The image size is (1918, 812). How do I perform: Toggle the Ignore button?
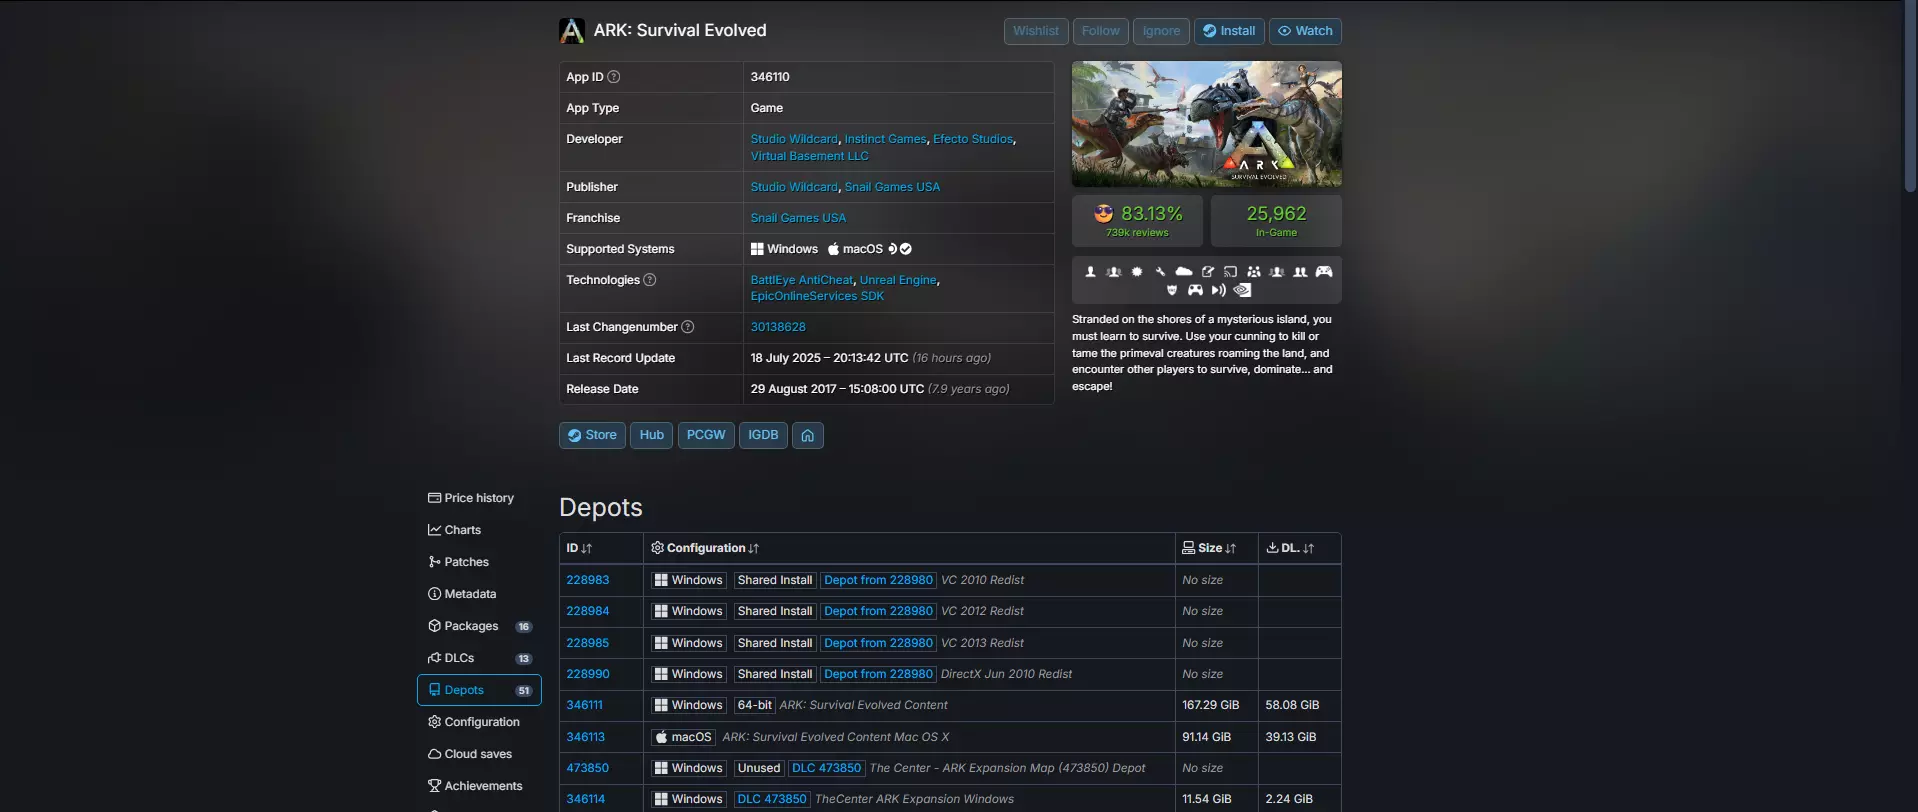(x=1161, y=31)
